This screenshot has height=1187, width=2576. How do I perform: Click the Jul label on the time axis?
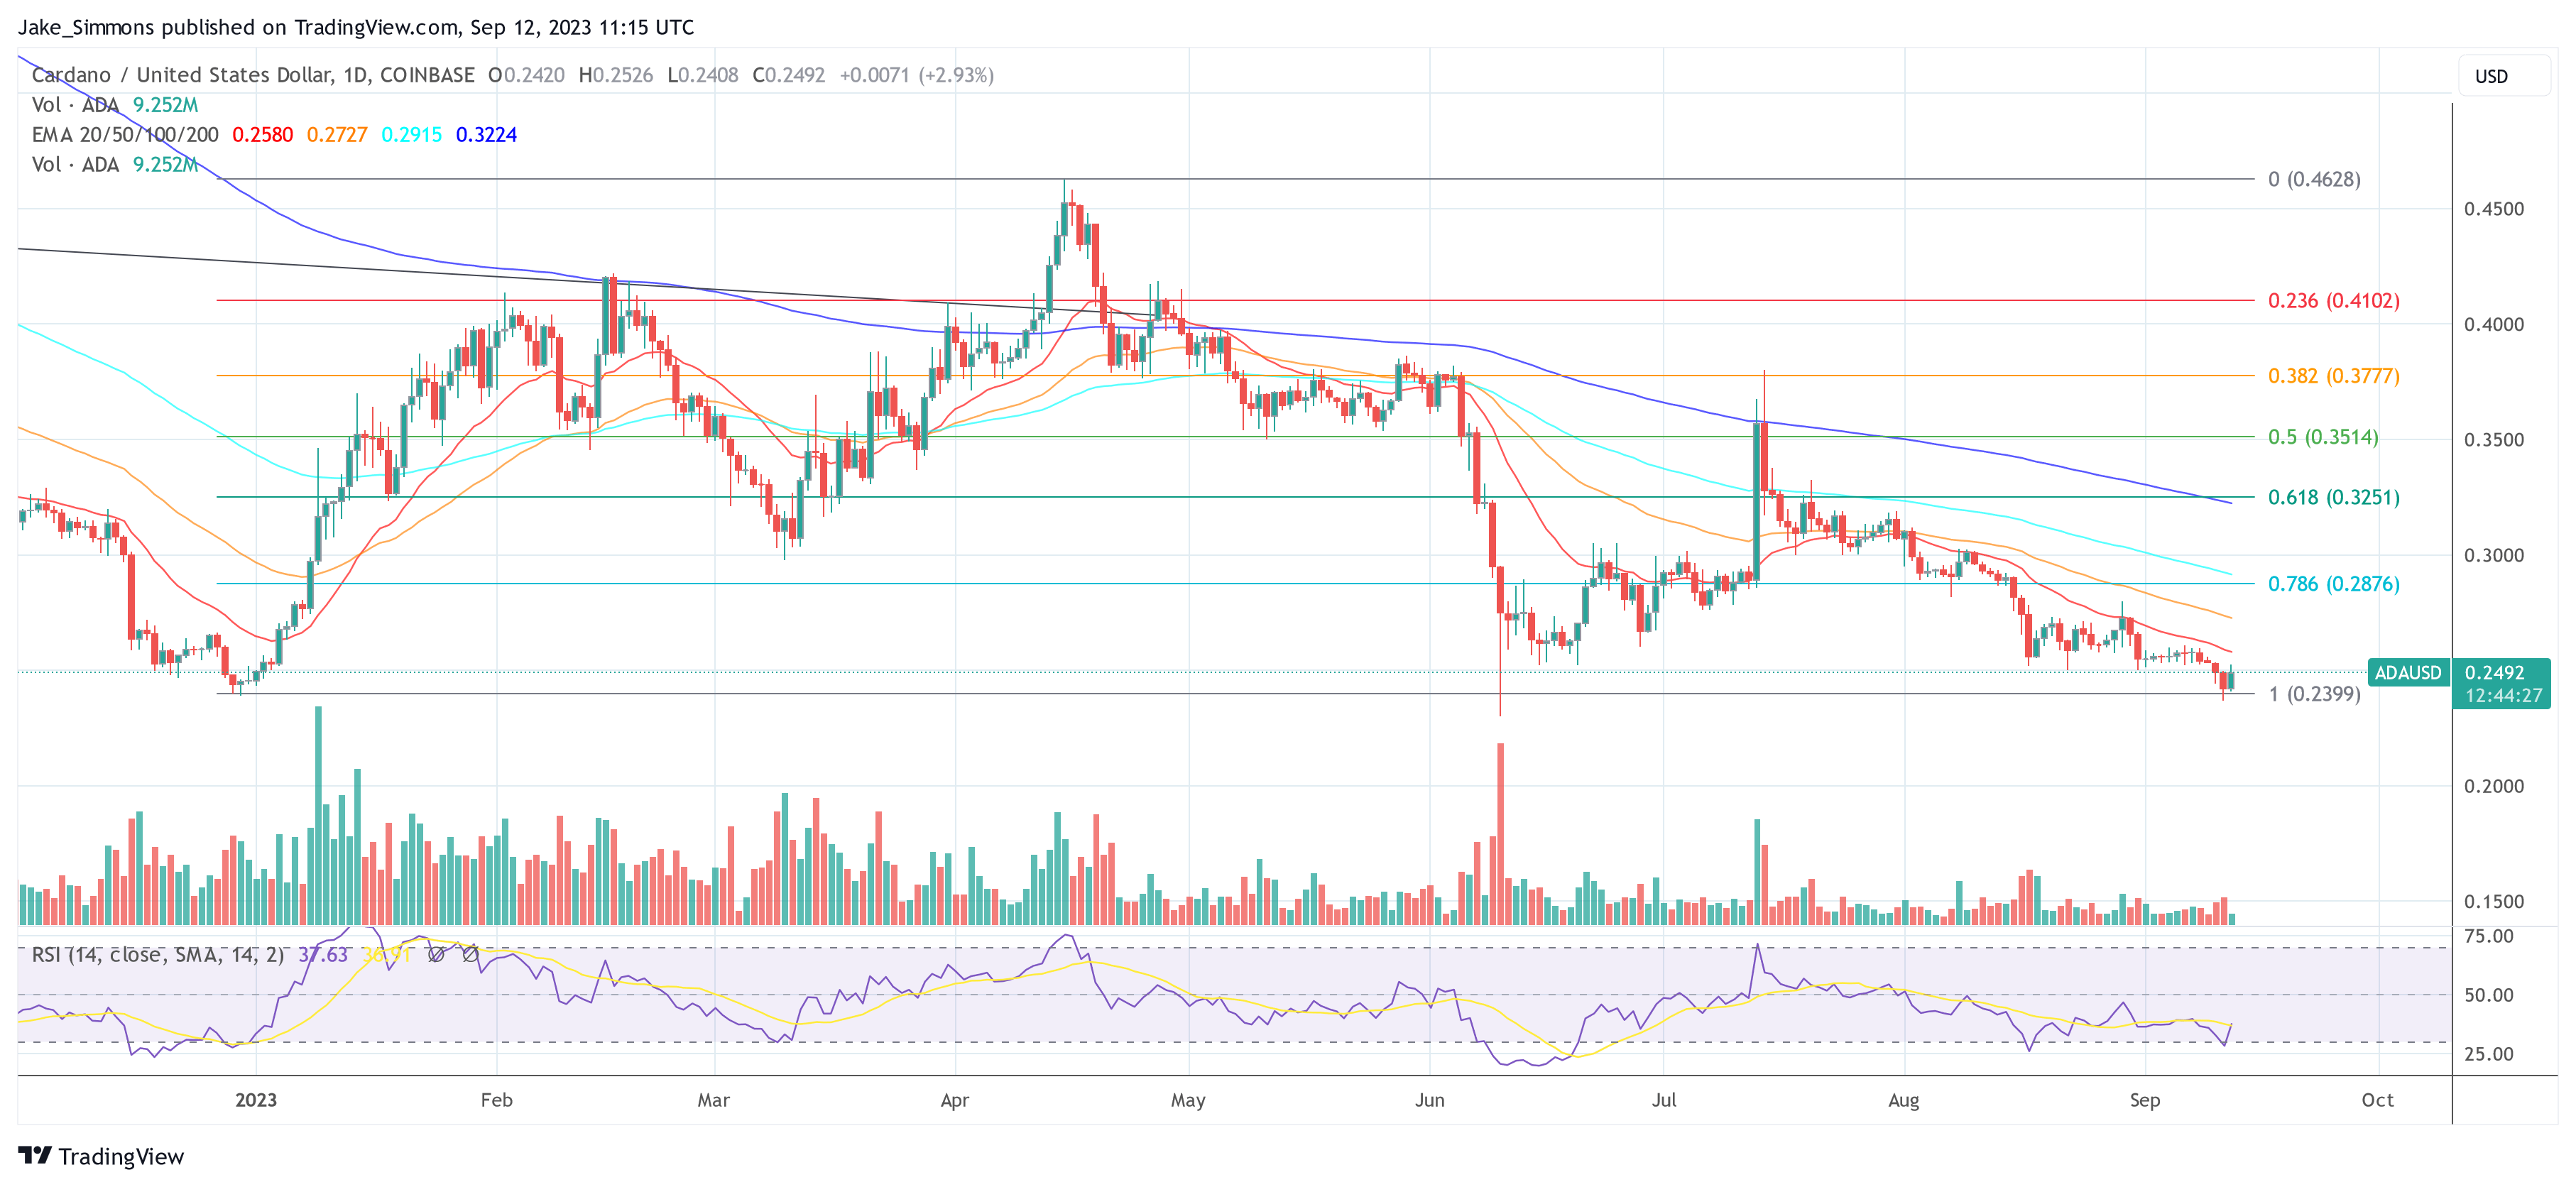(x=1664, y=1100)
